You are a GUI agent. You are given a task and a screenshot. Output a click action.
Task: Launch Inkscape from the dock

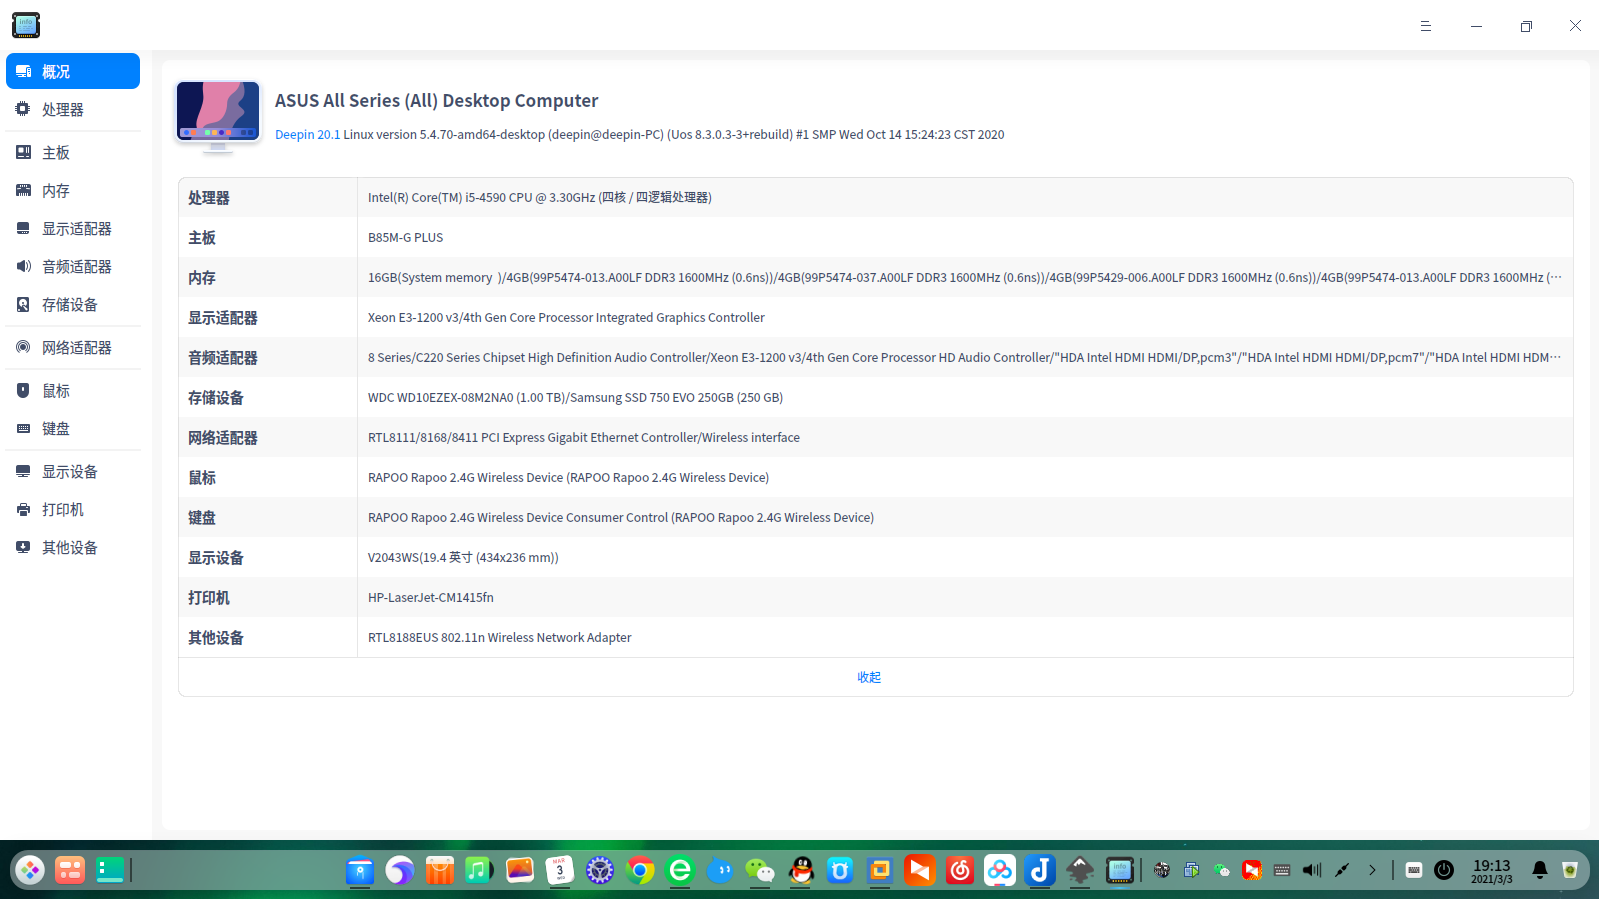click(x=1080, y=870)
